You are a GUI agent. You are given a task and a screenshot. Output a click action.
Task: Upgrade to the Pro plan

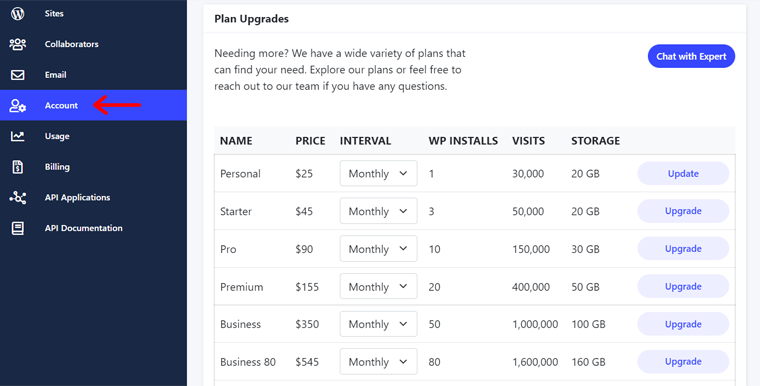tap(683, 249)
